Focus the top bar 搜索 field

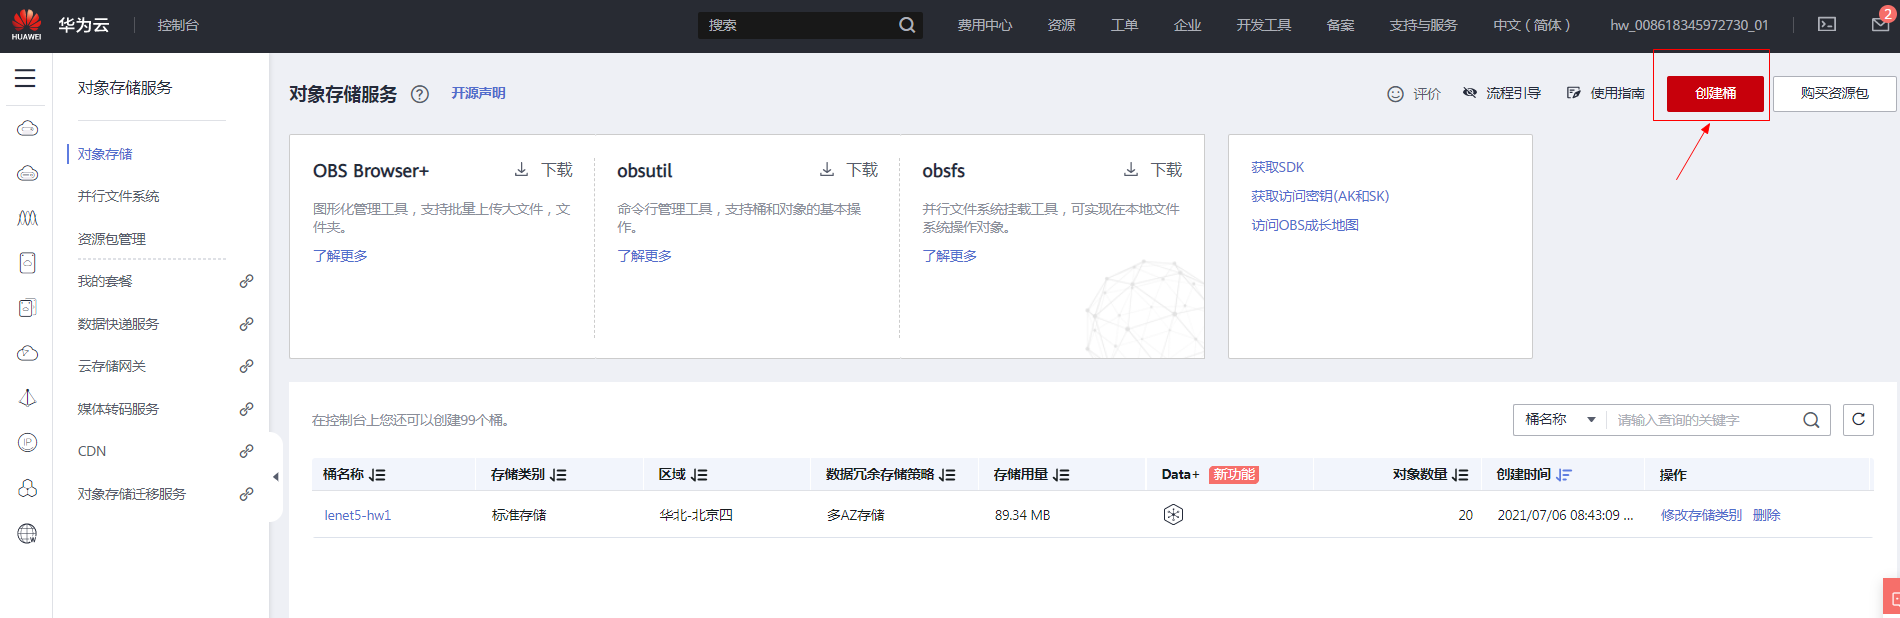[798, 25]
